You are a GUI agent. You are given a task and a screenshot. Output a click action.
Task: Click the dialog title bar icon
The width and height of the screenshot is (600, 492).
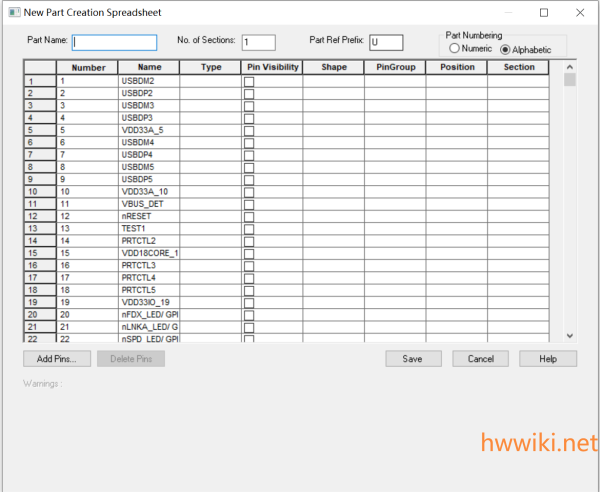tap(12, 12)
